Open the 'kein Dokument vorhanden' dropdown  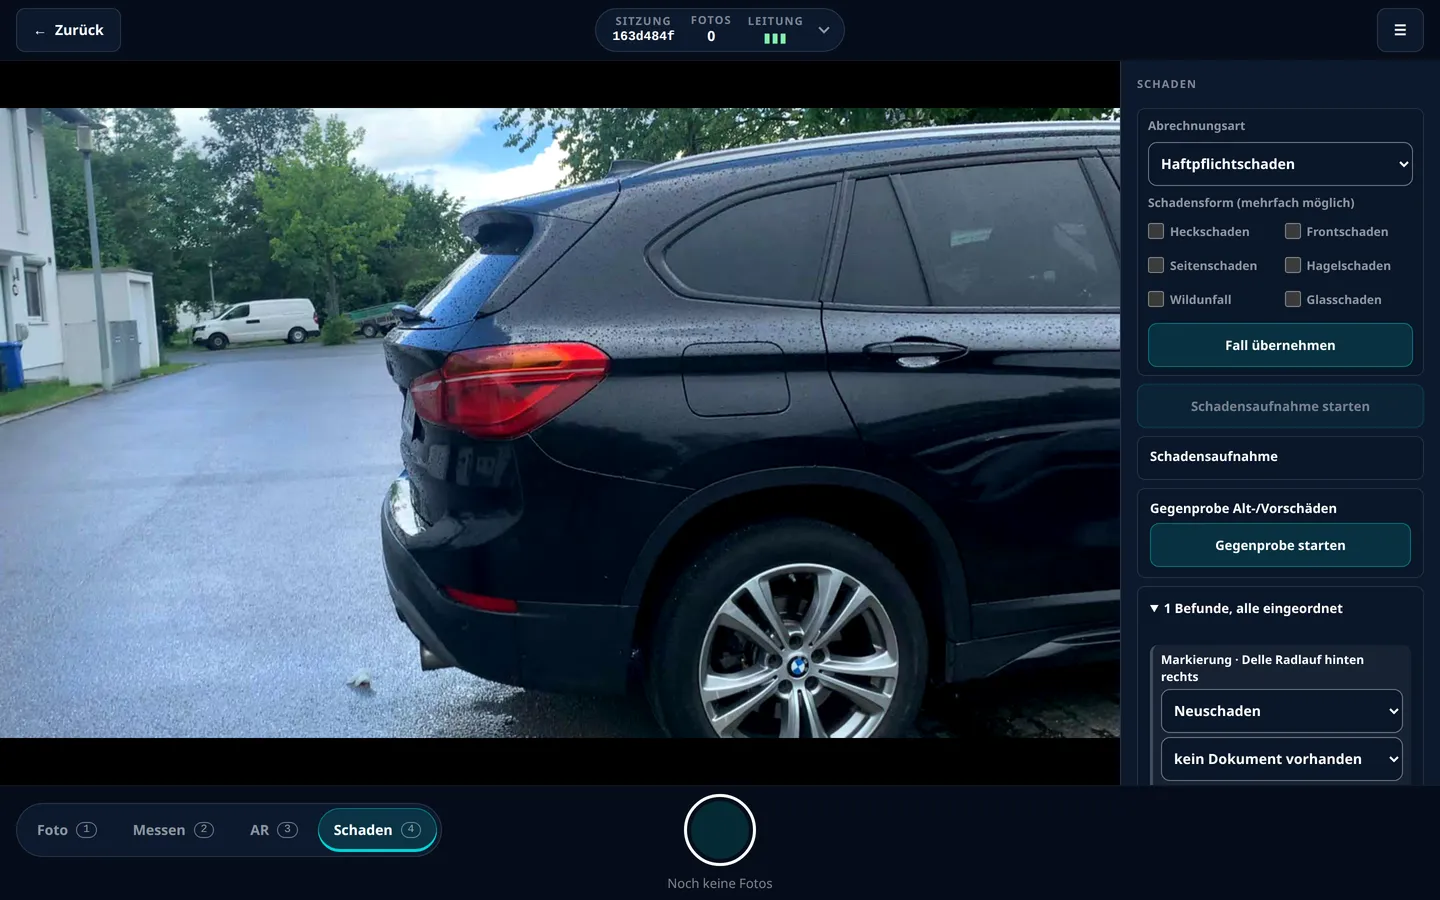[1281, 759]
